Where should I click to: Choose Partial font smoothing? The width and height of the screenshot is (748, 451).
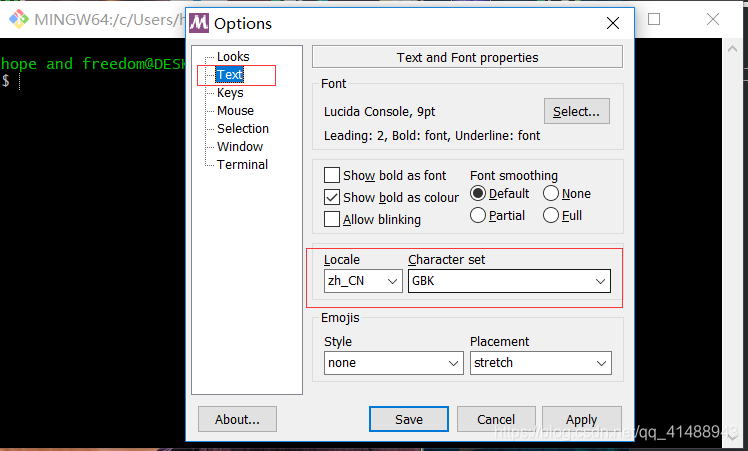tap(478, 215)
